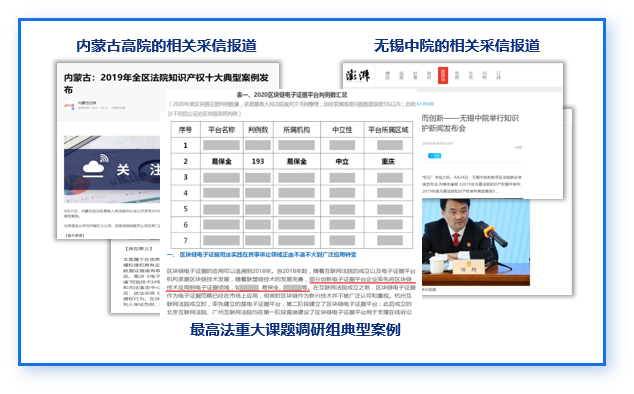
Task: Click the small blue follow button under the Wuxi article title
Action: (435, 156)
